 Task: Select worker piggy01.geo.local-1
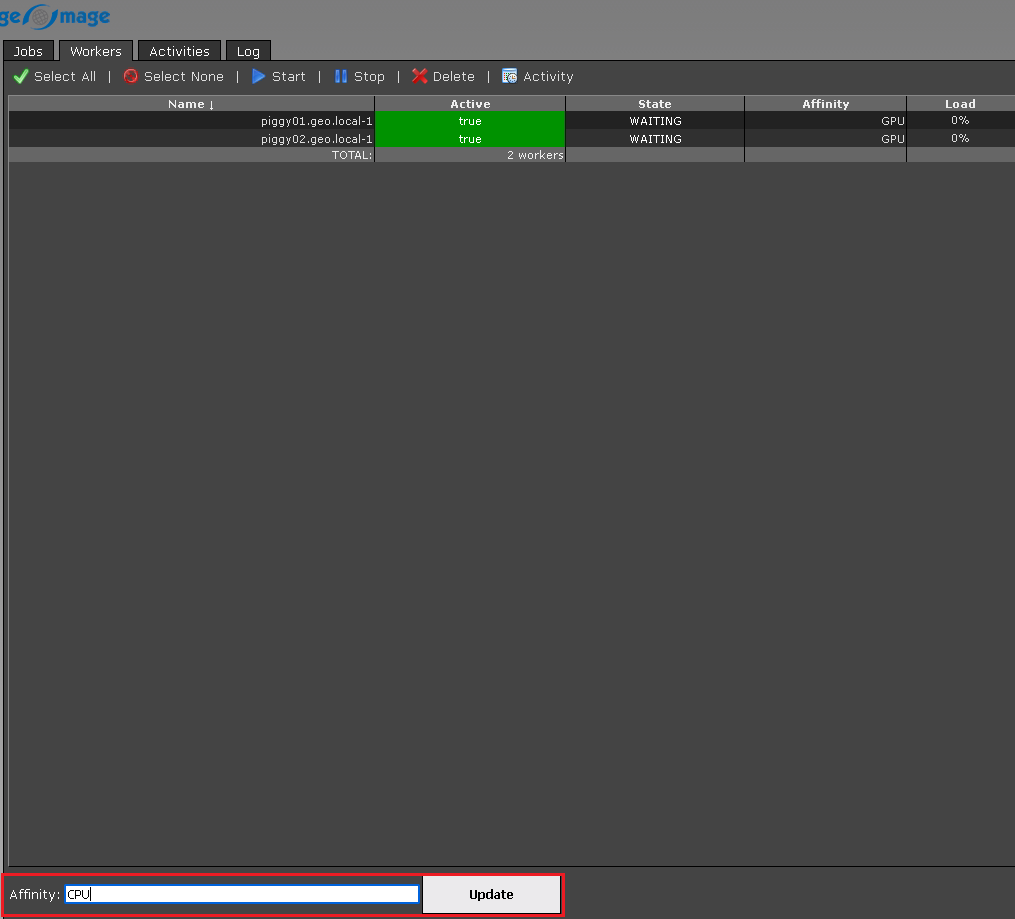[317, 121]
